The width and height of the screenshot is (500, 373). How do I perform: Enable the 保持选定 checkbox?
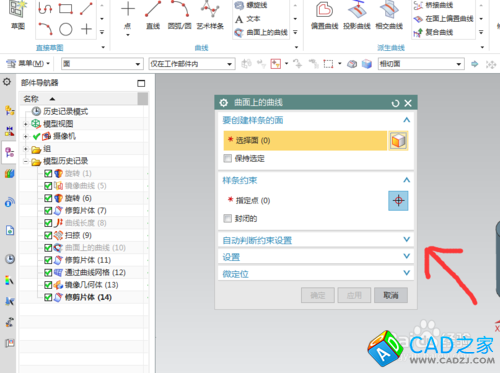[x=228, y=158]
